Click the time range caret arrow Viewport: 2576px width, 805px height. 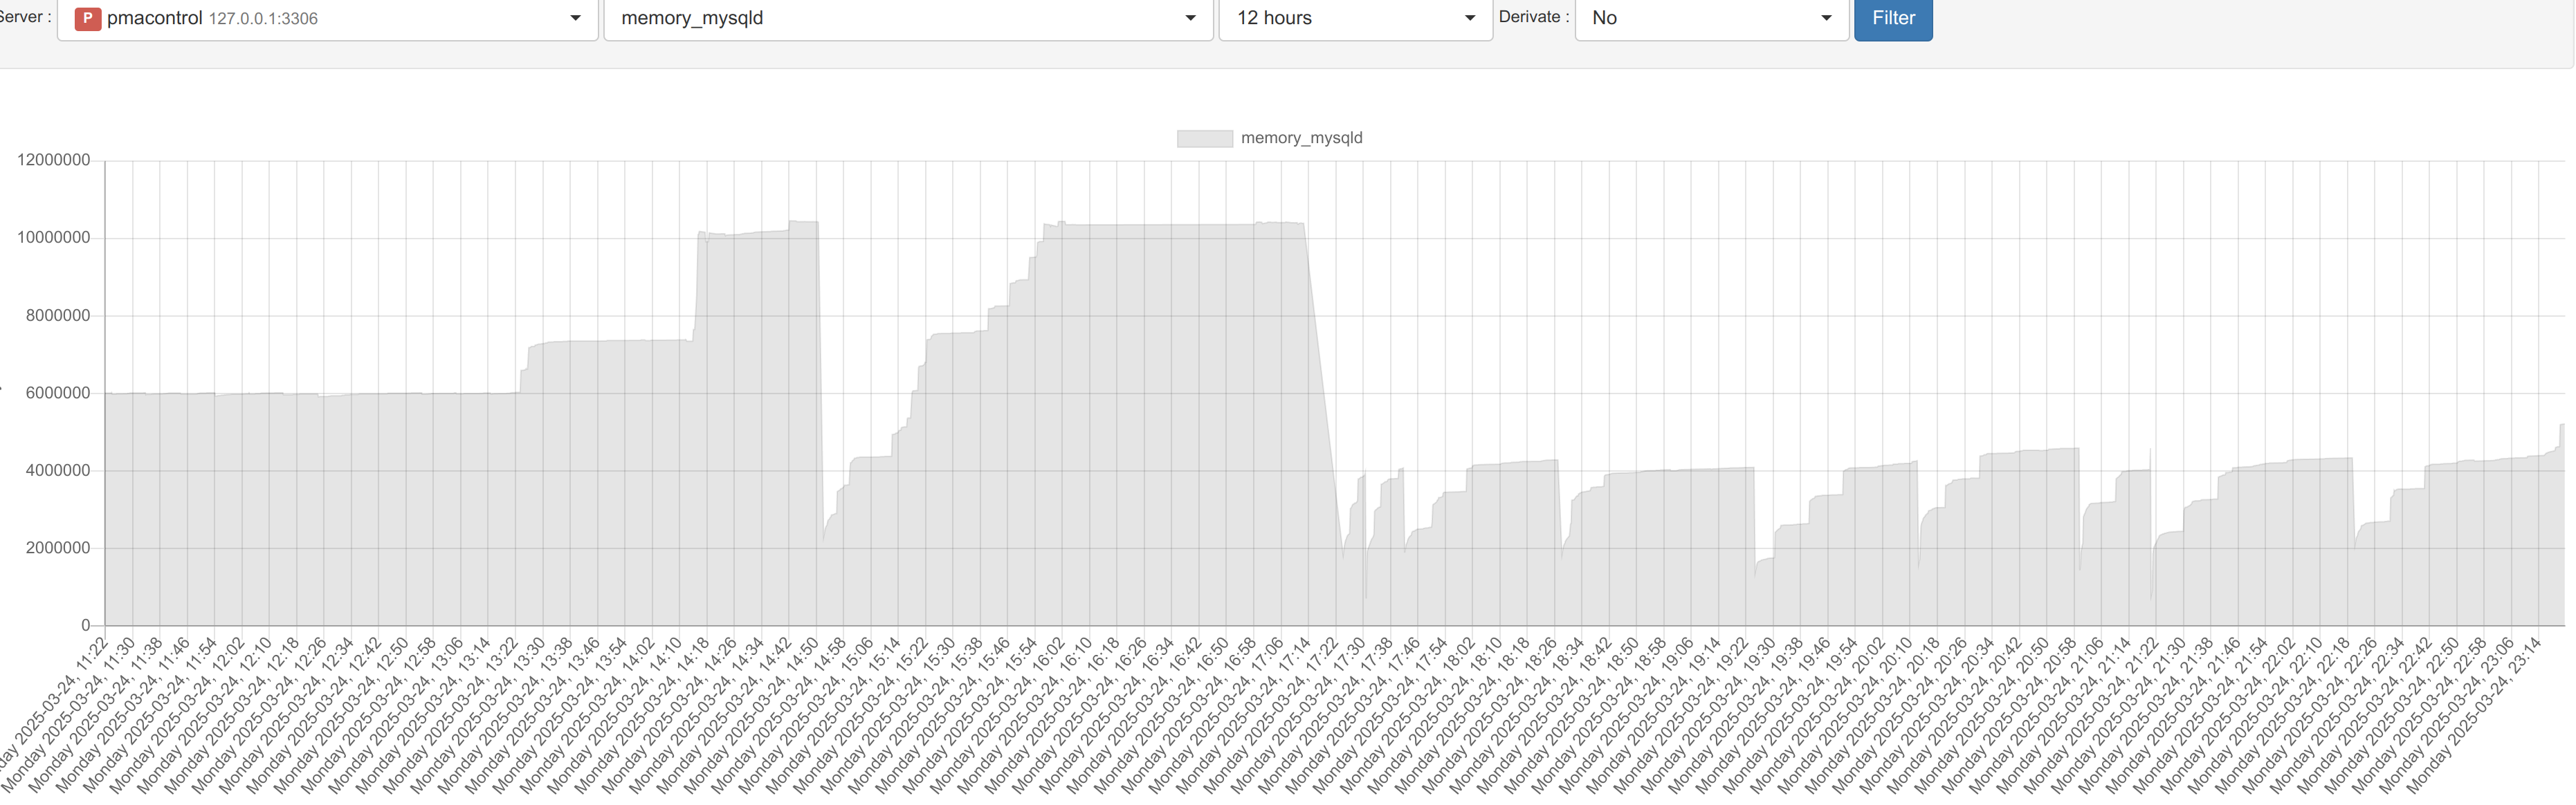coord(1469,18)
